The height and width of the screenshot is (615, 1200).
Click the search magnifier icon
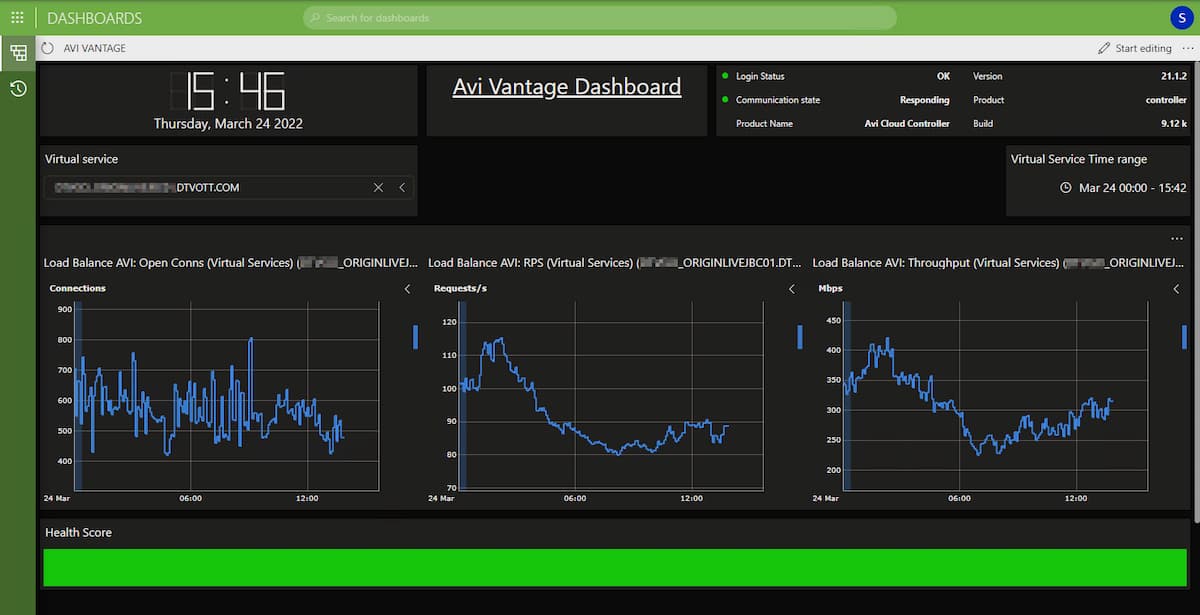point(315,18)
